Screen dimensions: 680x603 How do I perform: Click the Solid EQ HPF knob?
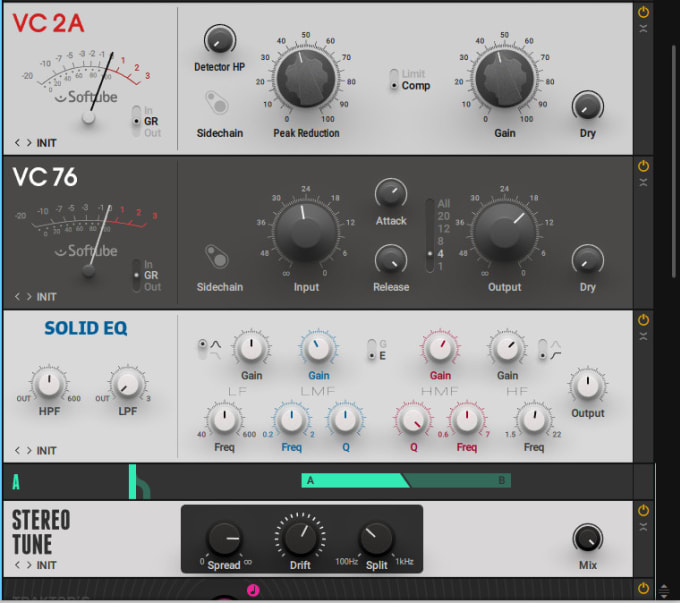coord(49,383)
